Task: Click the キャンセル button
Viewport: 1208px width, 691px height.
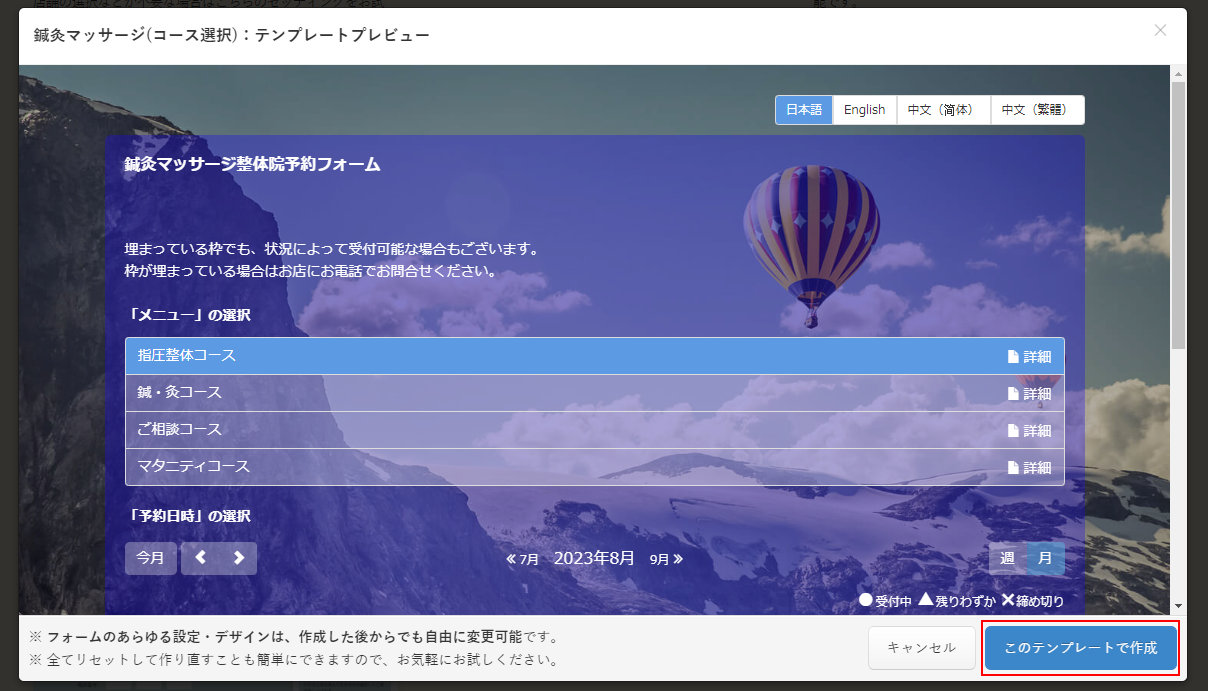Action: [x=921, y=648]
